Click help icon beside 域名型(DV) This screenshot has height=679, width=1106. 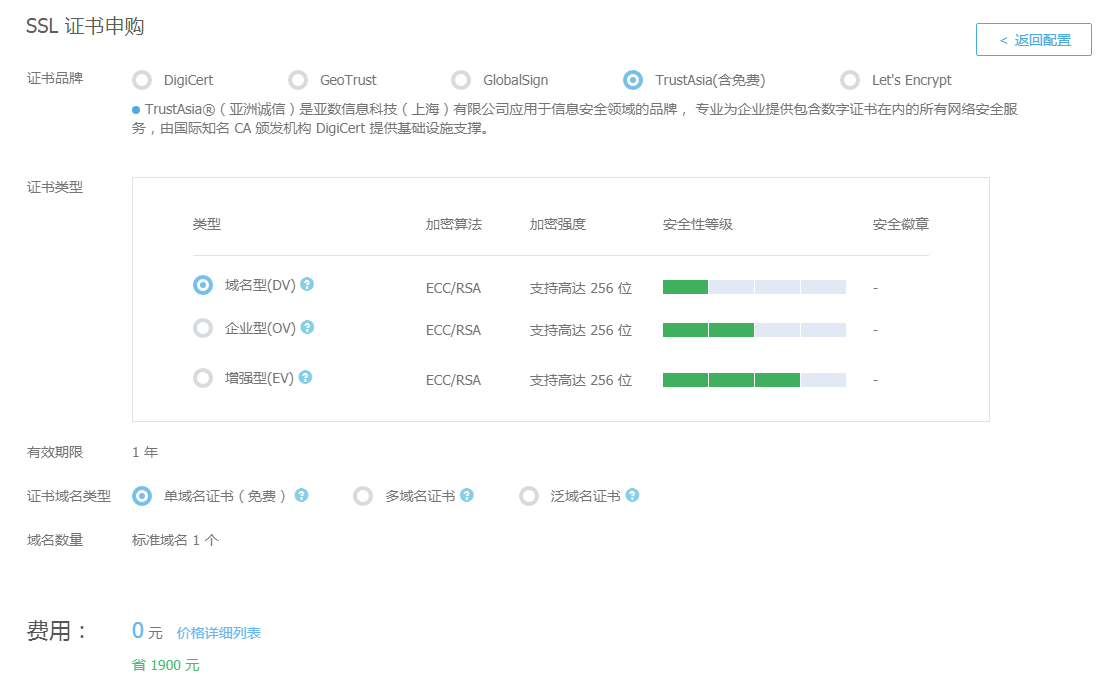[307, 284]
